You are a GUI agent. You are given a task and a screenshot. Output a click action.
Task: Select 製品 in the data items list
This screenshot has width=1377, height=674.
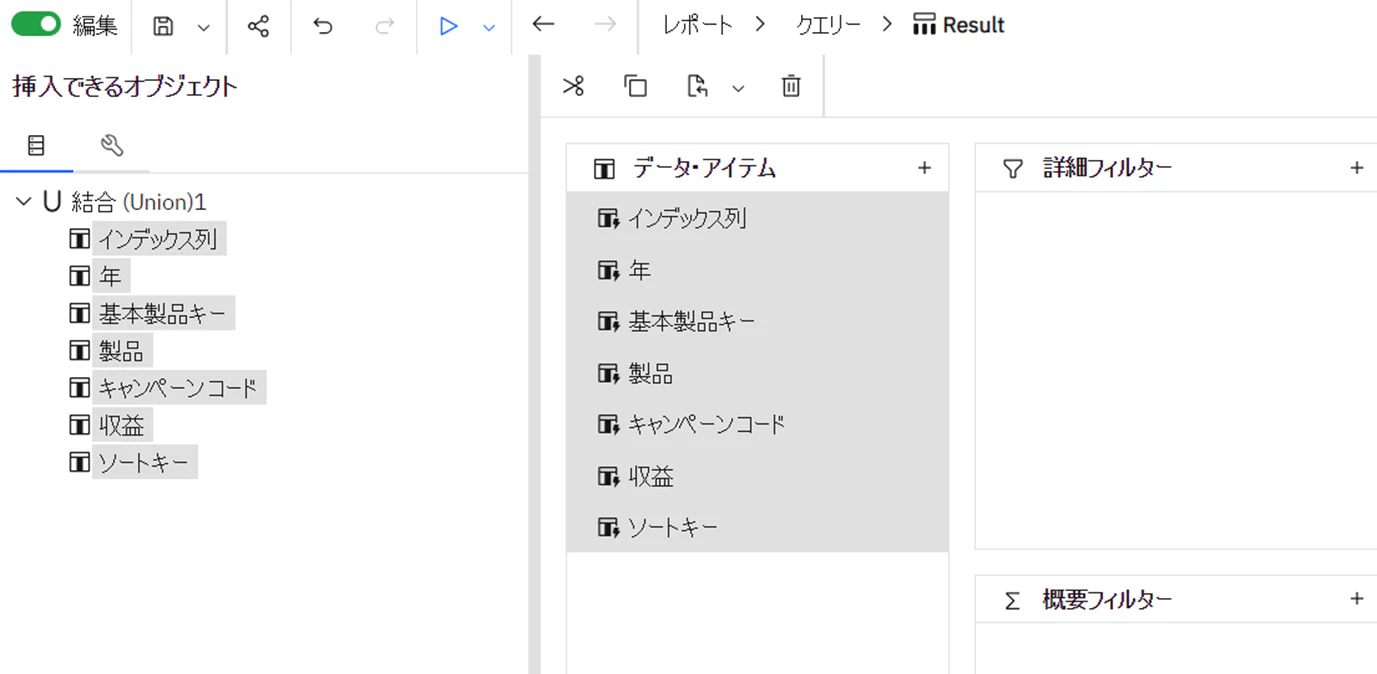(757, 373)
